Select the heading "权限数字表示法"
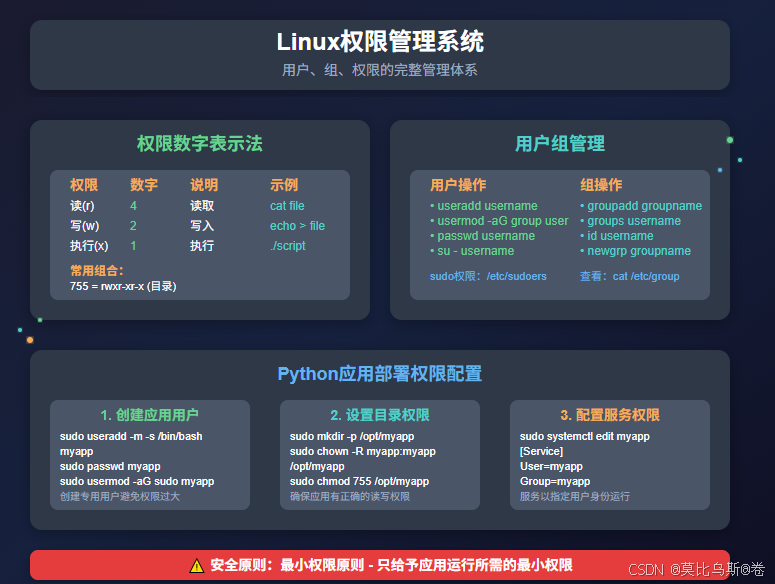This screenshot has width=775, height=584. point(200,144)
